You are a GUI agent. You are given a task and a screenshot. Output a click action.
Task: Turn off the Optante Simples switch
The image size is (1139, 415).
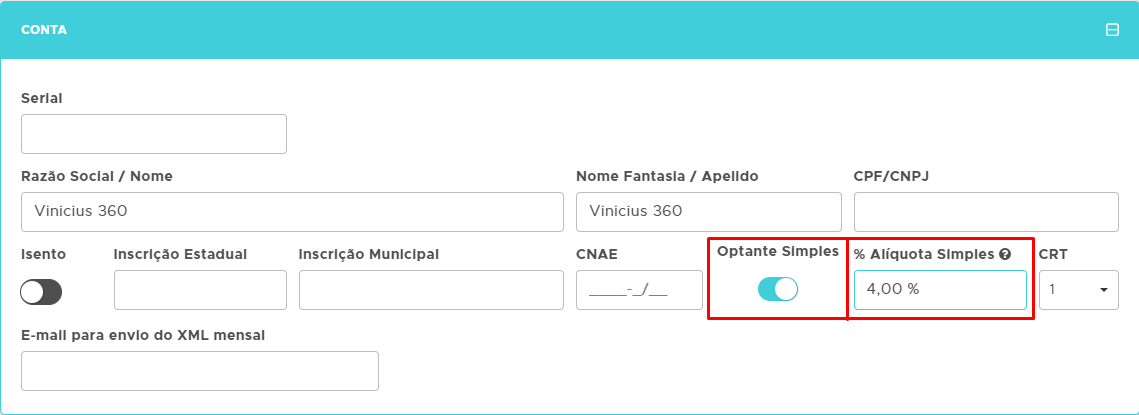[778, 289]
